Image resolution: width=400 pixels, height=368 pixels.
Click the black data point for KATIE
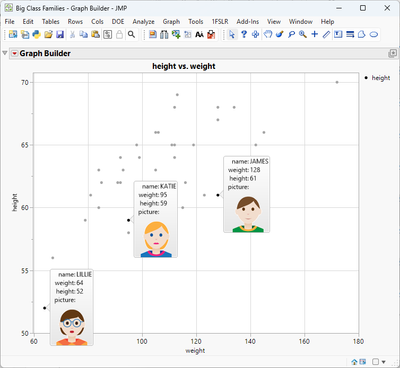128,220
